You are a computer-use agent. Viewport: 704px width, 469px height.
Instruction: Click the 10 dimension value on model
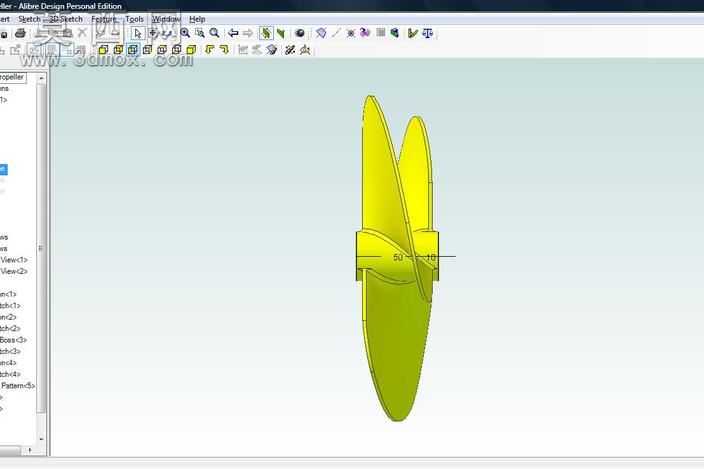pos(430,257)
